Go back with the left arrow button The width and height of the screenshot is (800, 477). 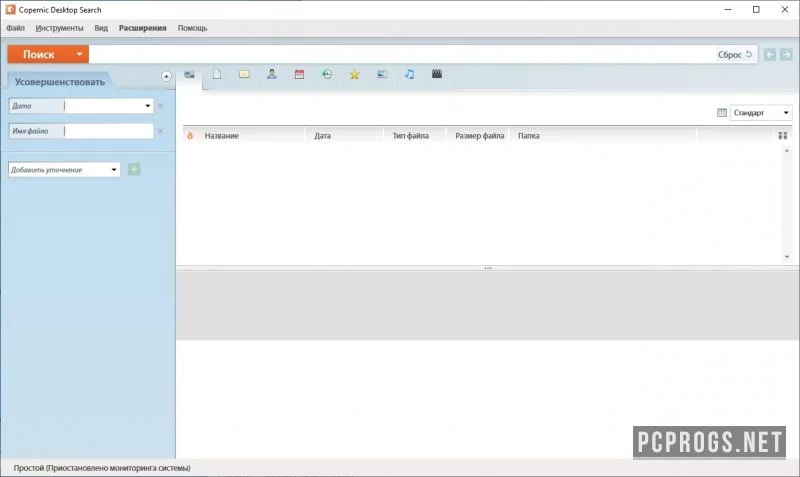coord(770,55)
